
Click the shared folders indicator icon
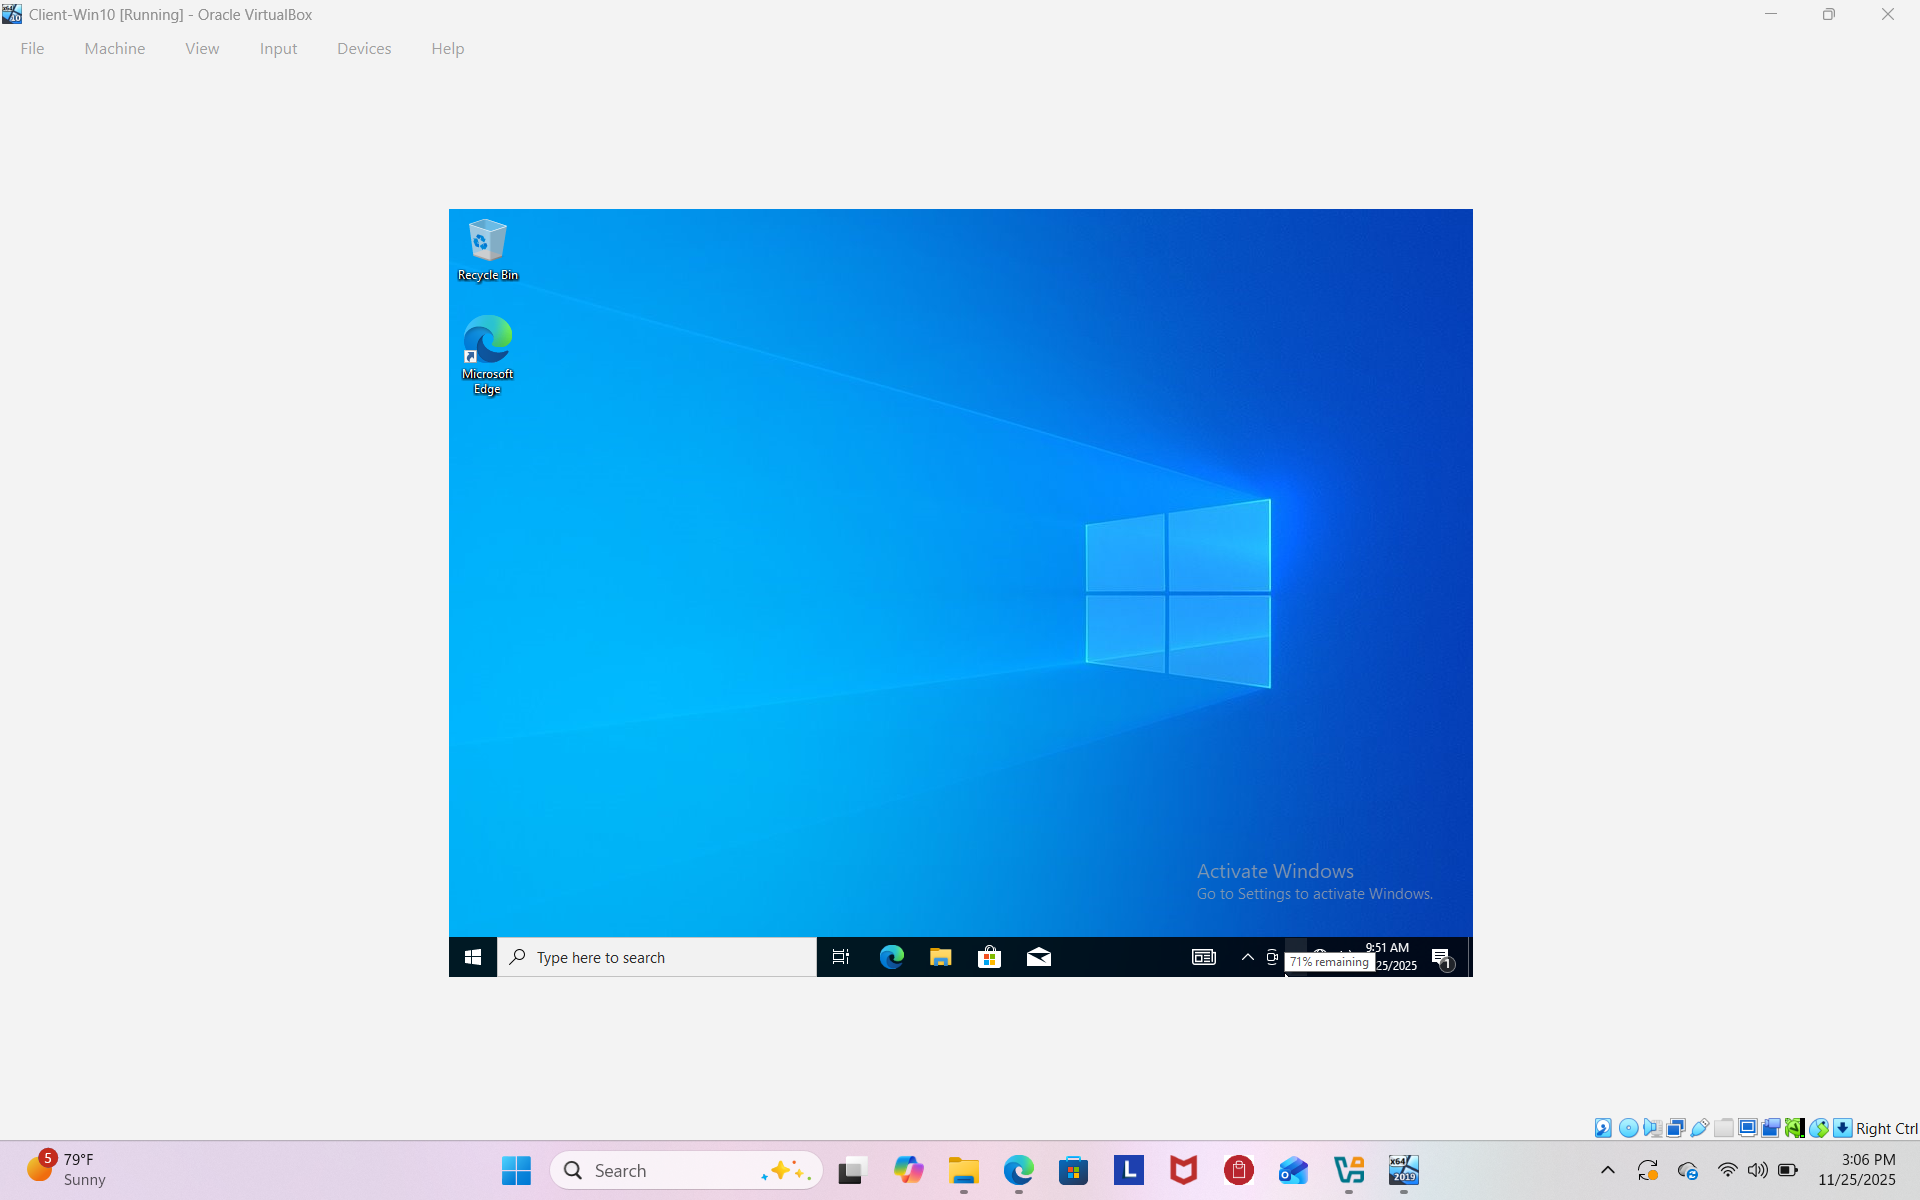1724,1128
